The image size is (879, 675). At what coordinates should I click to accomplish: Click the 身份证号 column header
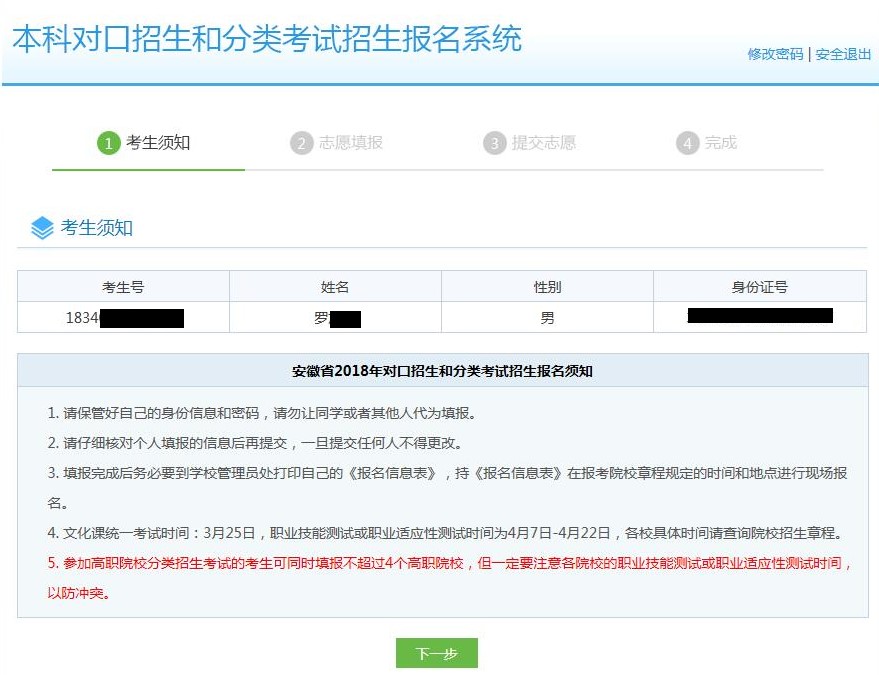click(x=760, y=287)
